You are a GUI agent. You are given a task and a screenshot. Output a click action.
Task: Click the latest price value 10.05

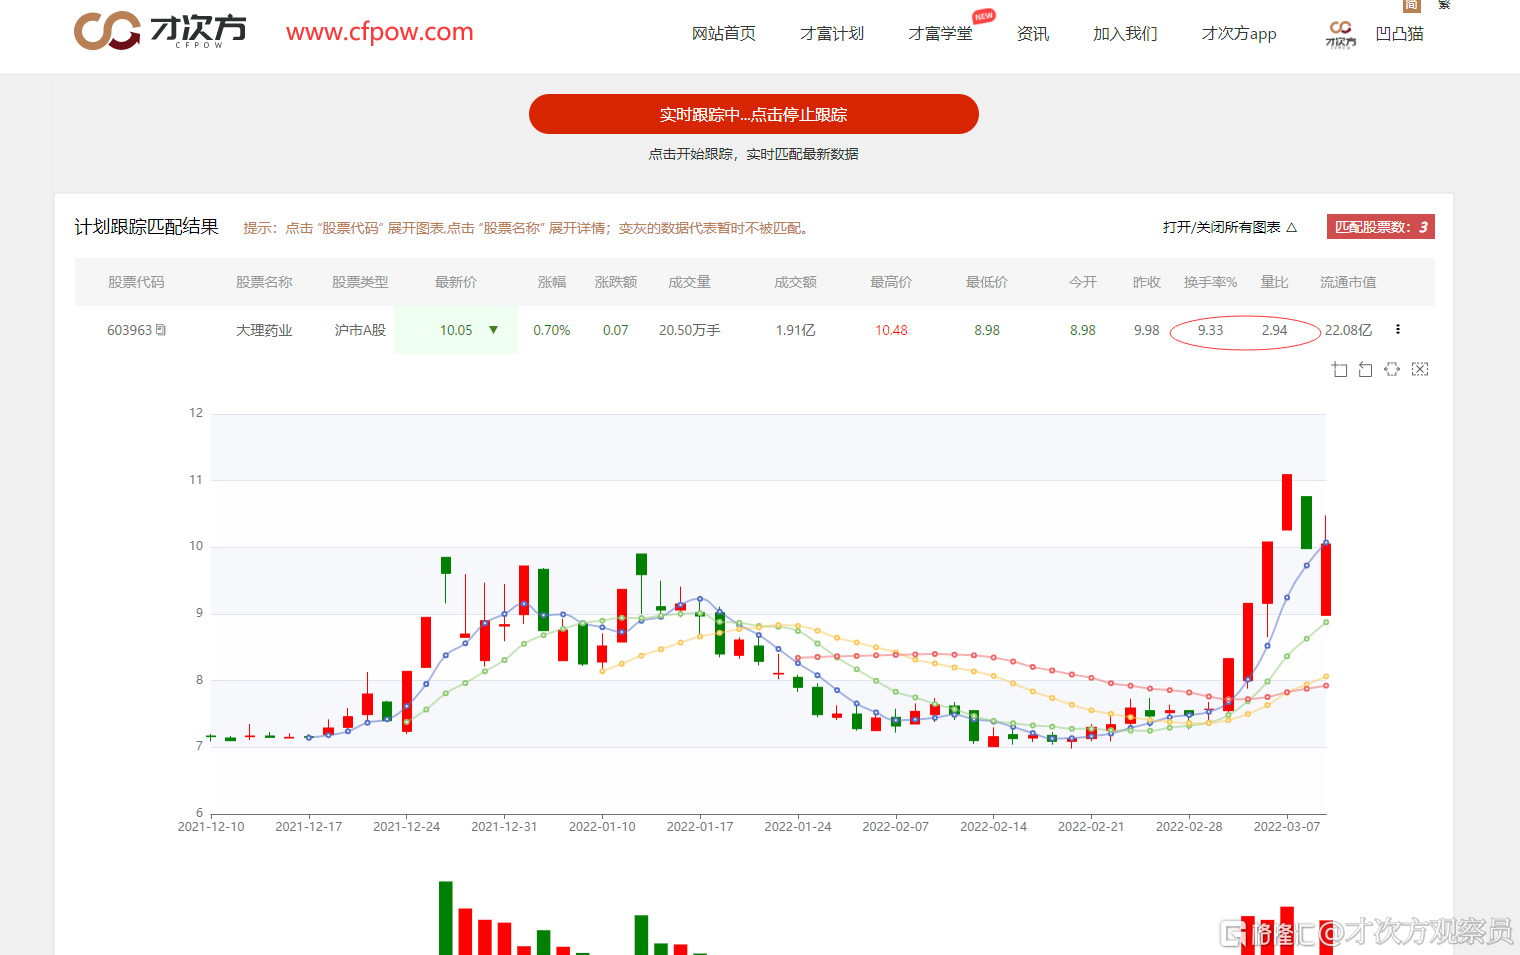pyautogui.click(x=456, y=330)
